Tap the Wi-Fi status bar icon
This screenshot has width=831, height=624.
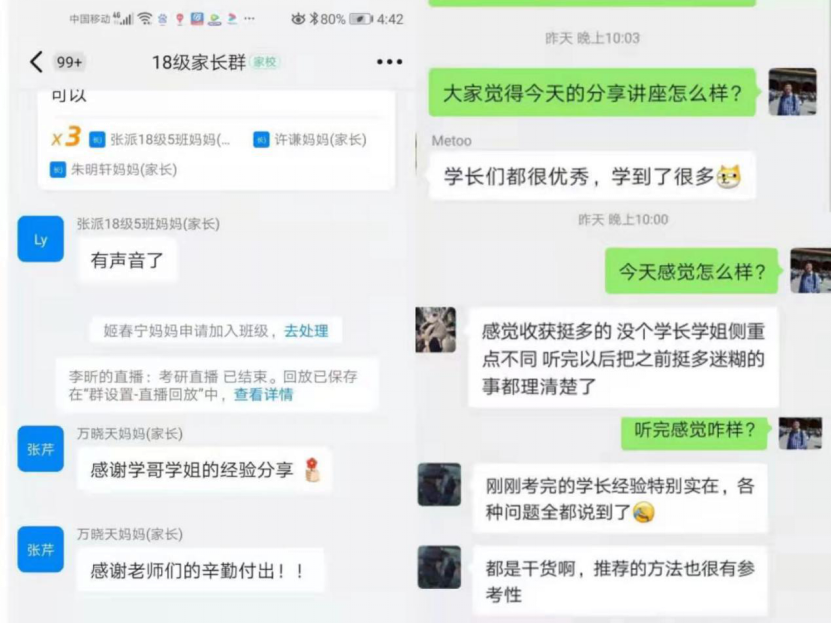(144, 19)
